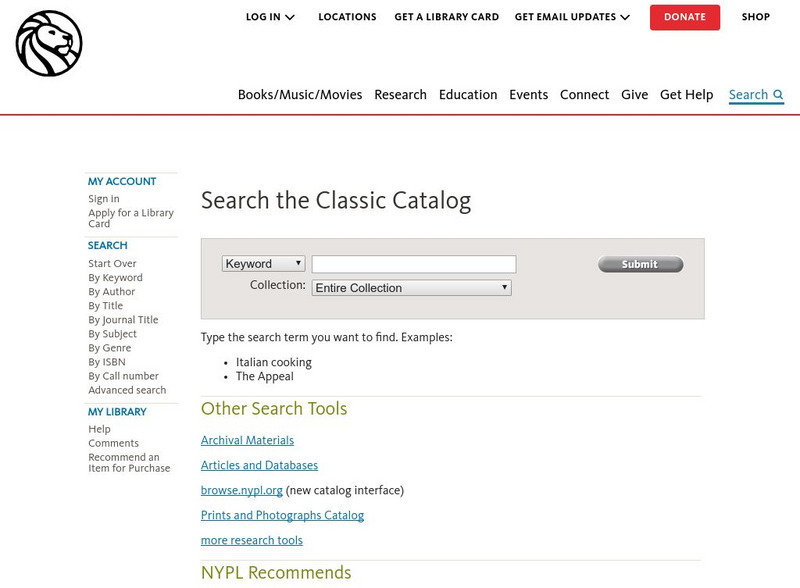Viewport: 800px width, 588px height.
Task: Open the Entire Collection dropdown
Action: coord(411,288)
